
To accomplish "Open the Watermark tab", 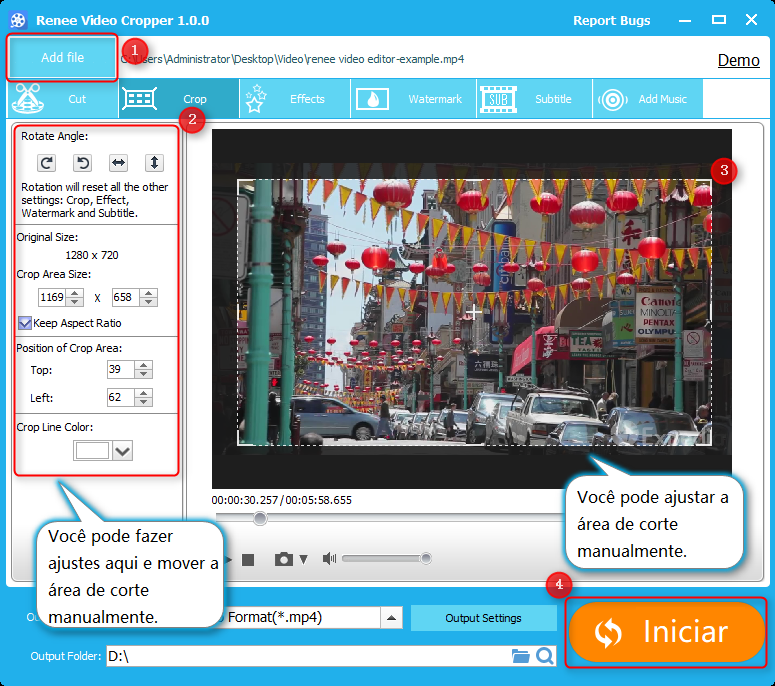I will (x=414, y=98).
